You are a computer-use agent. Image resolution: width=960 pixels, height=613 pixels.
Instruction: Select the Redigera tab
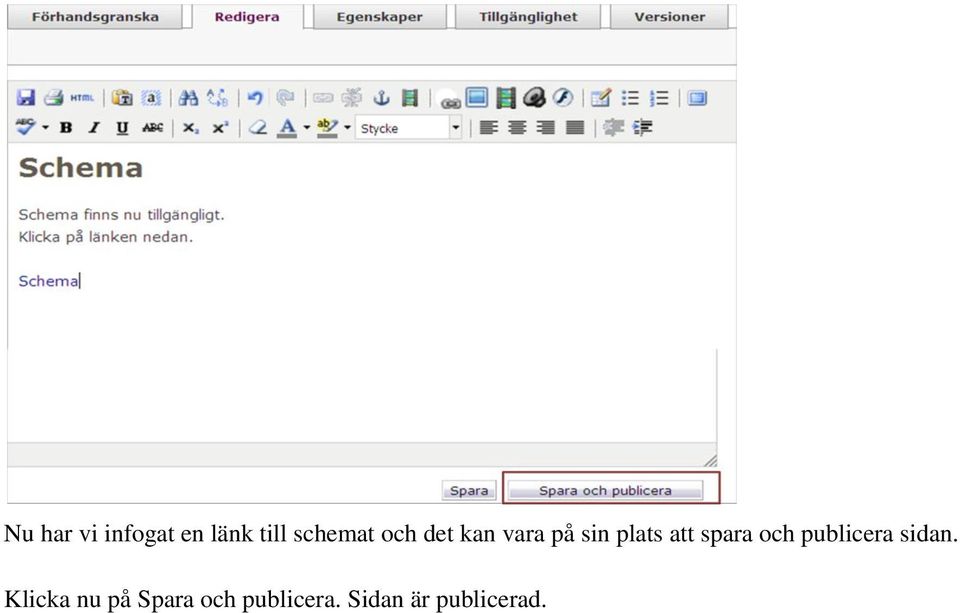pos(247,17)
